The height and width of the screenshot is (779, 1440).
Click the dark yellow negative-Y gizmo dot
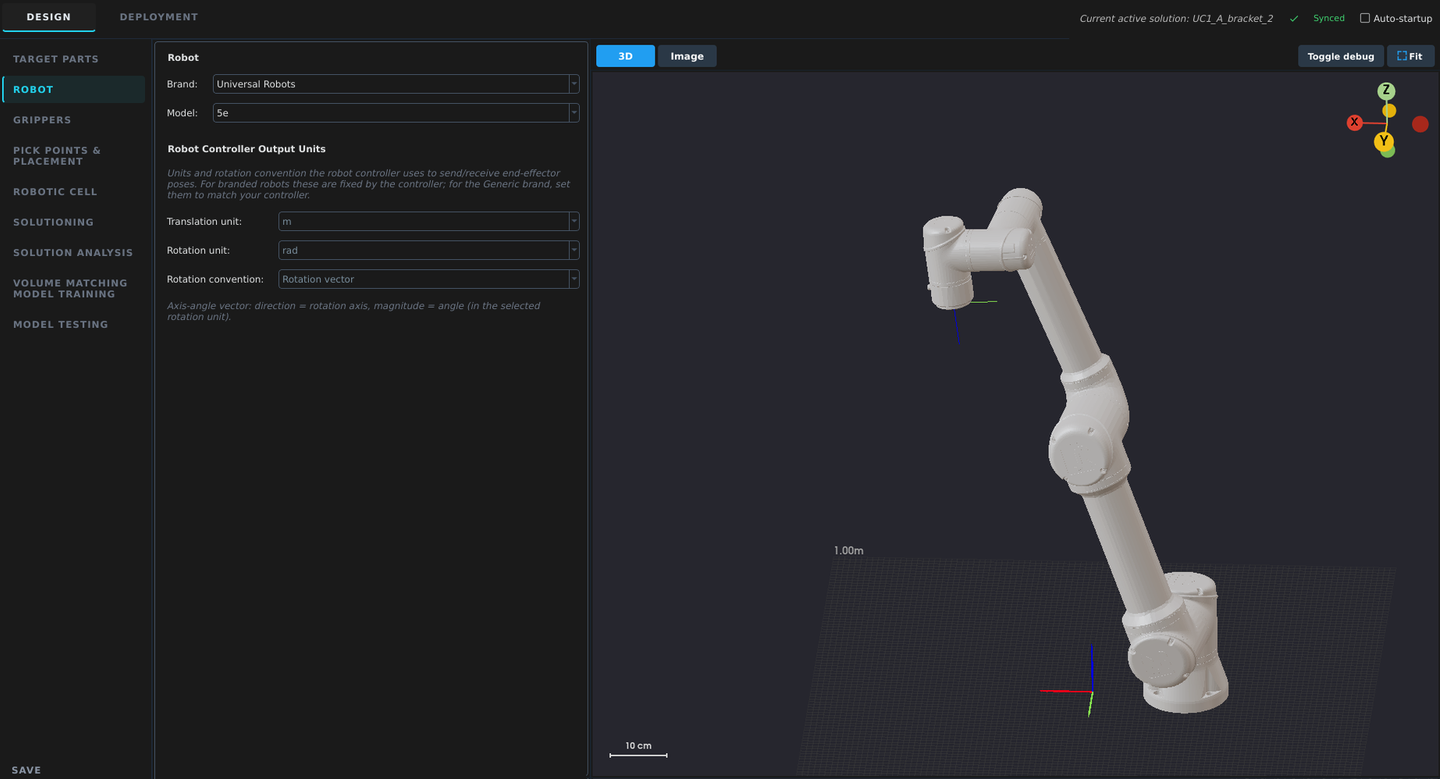[1389, 110]
